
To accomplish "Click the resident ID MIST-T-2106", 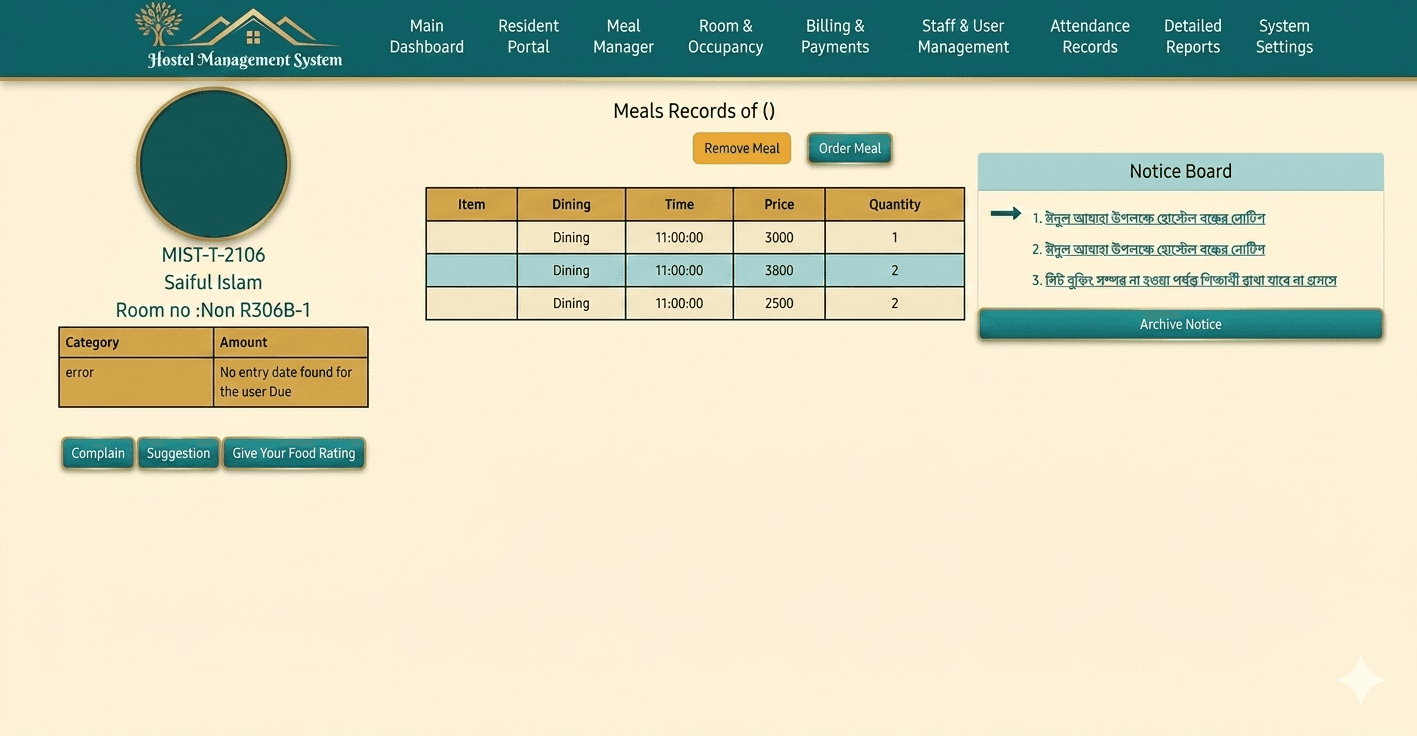I will click(x=213, y=254).
